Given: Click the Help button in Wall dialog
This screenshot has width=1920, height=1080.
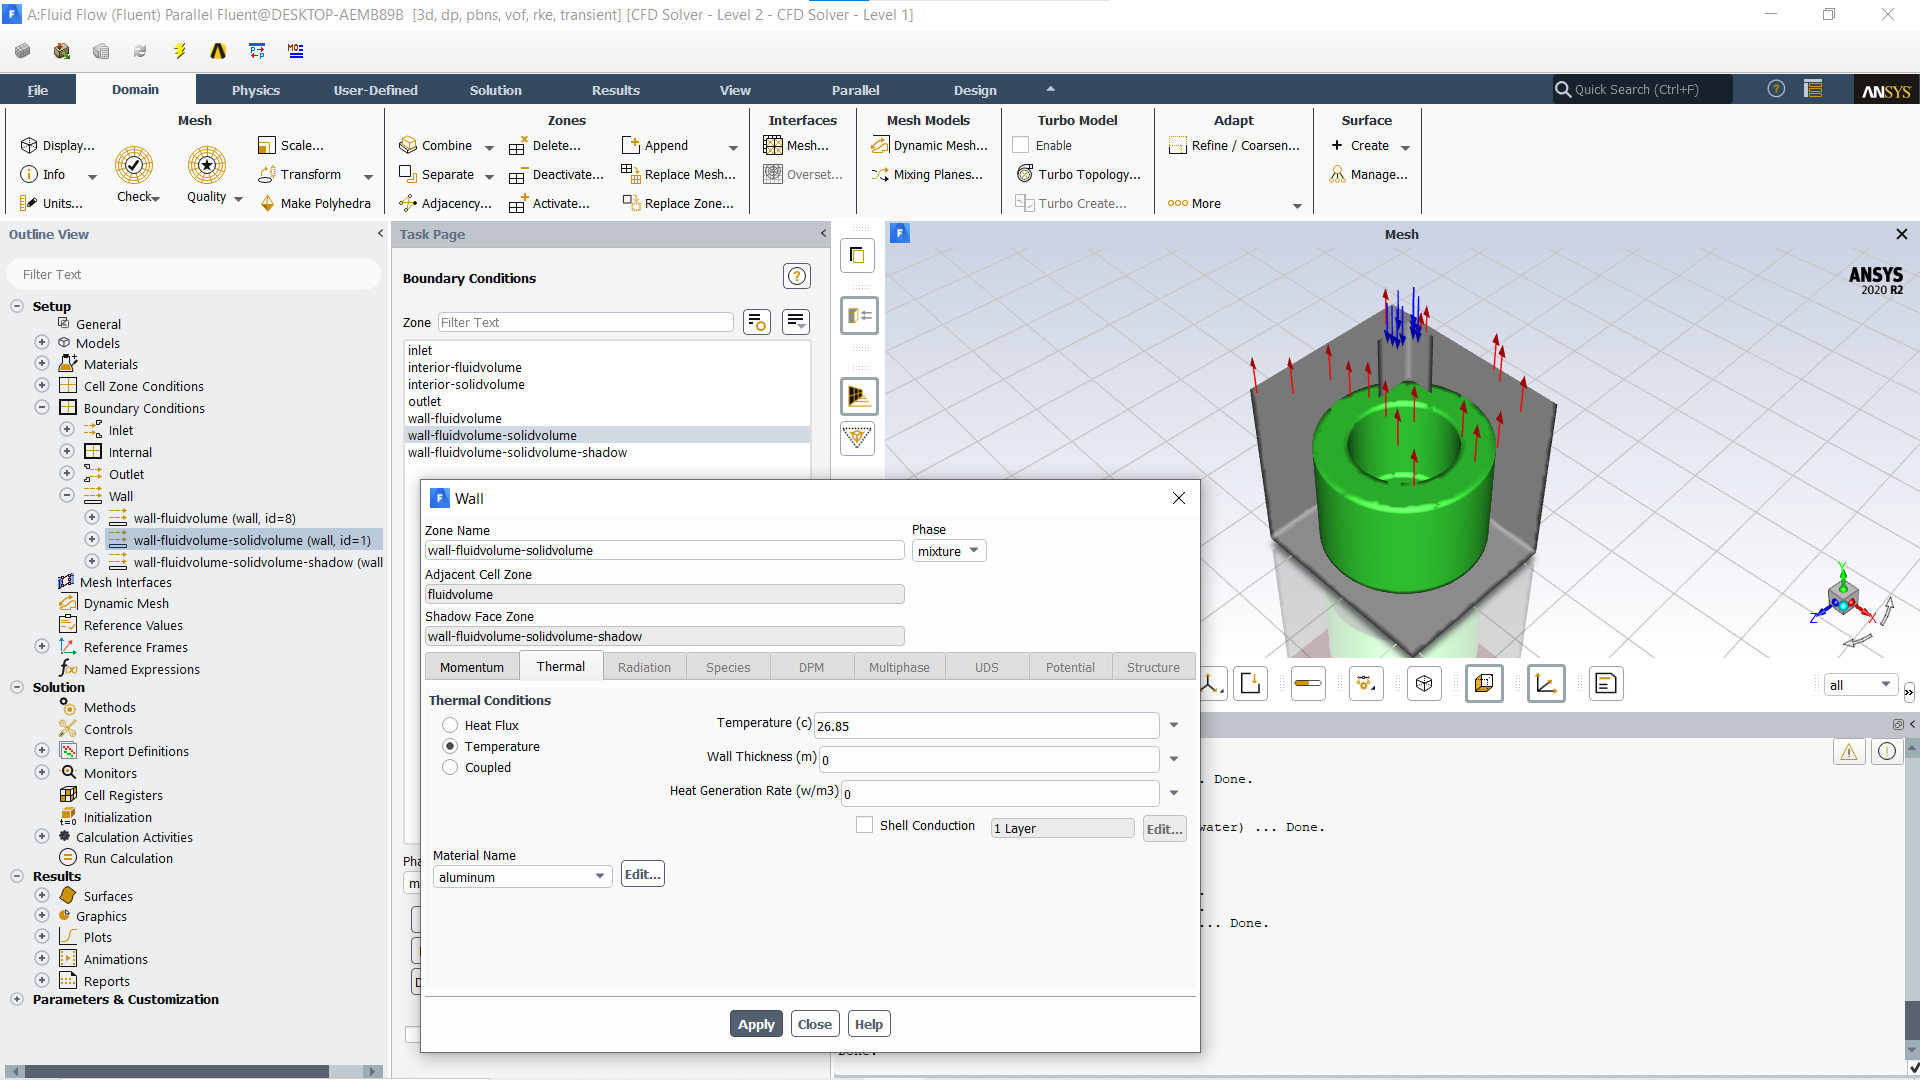Looking at the screenshot, I should [x=869, y=1024].
